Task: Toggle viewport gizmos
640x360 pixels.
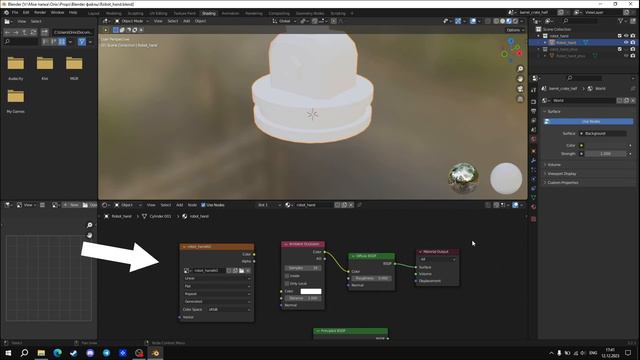Action: [x=458, y=21]
